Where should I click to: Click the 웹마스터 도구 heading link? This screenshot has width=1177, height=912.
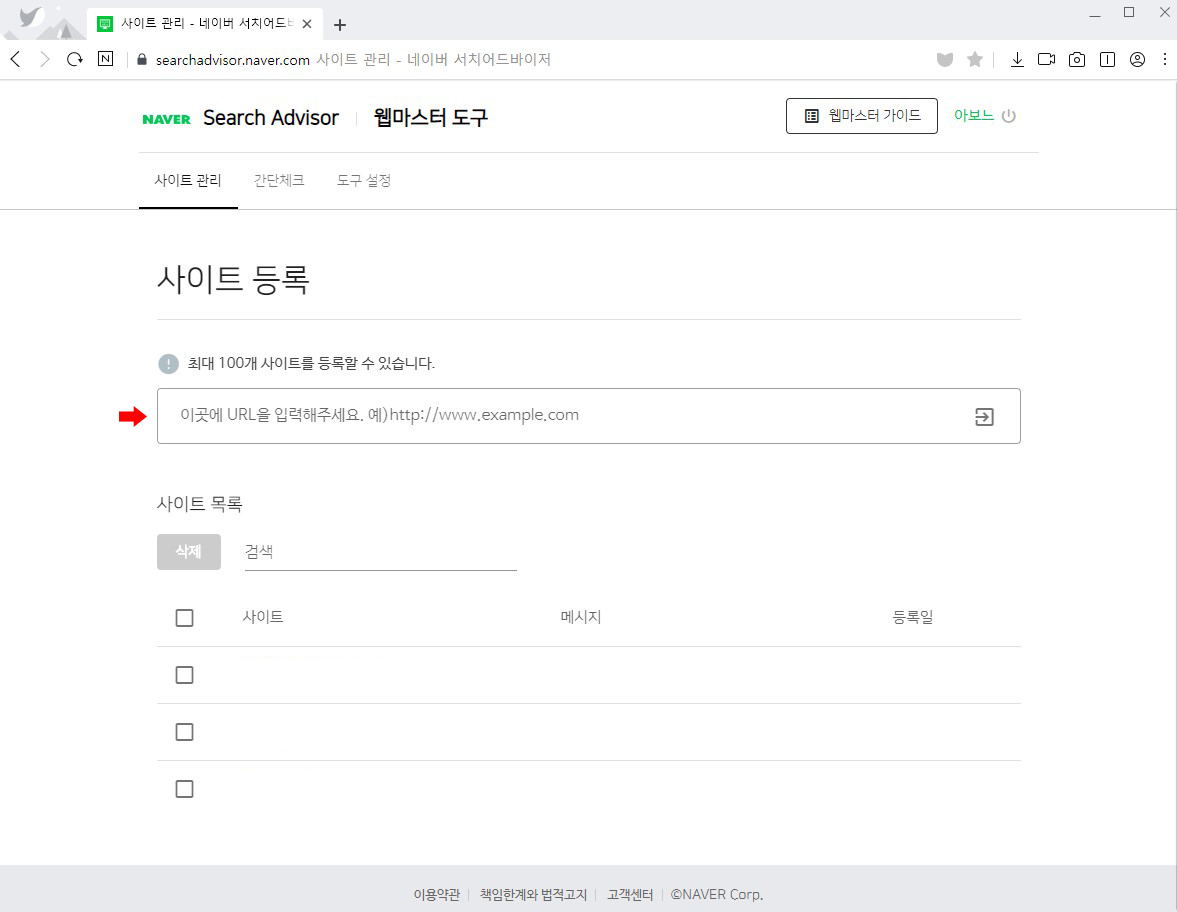[x=431, y=118]
